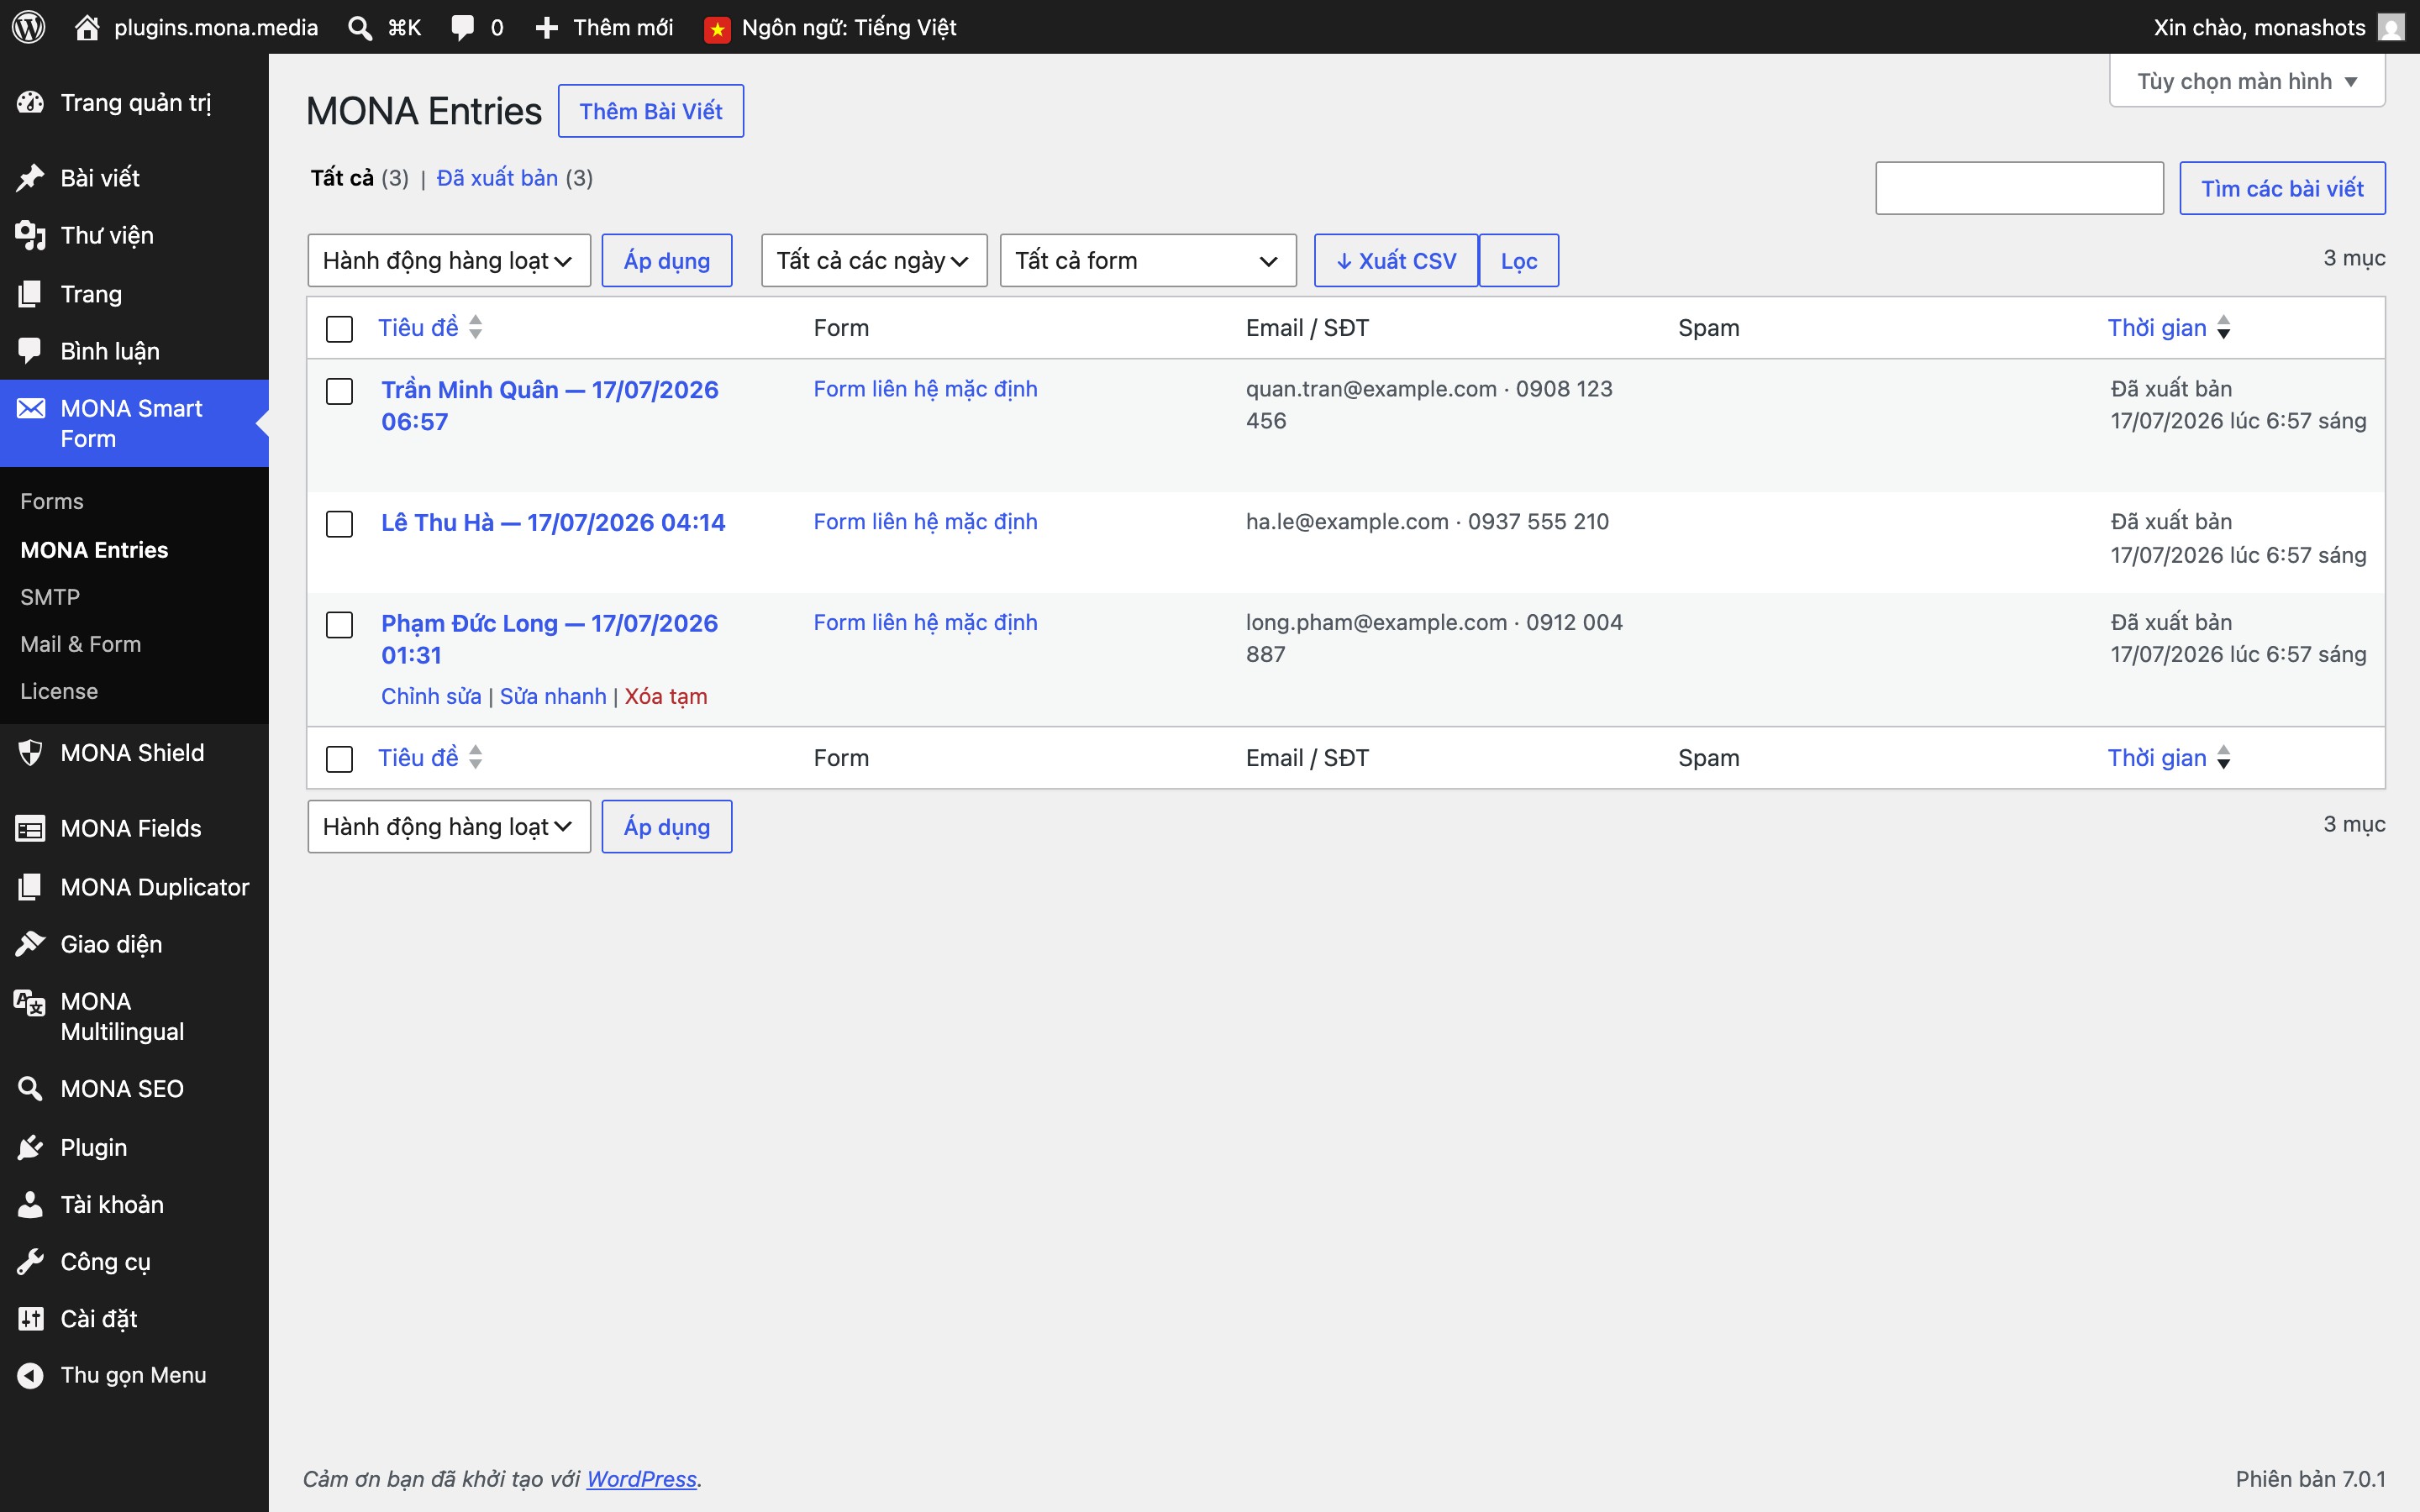Go to the Mail & Form submenu
Screen dimensions: 2420x1512
point(81,644)
